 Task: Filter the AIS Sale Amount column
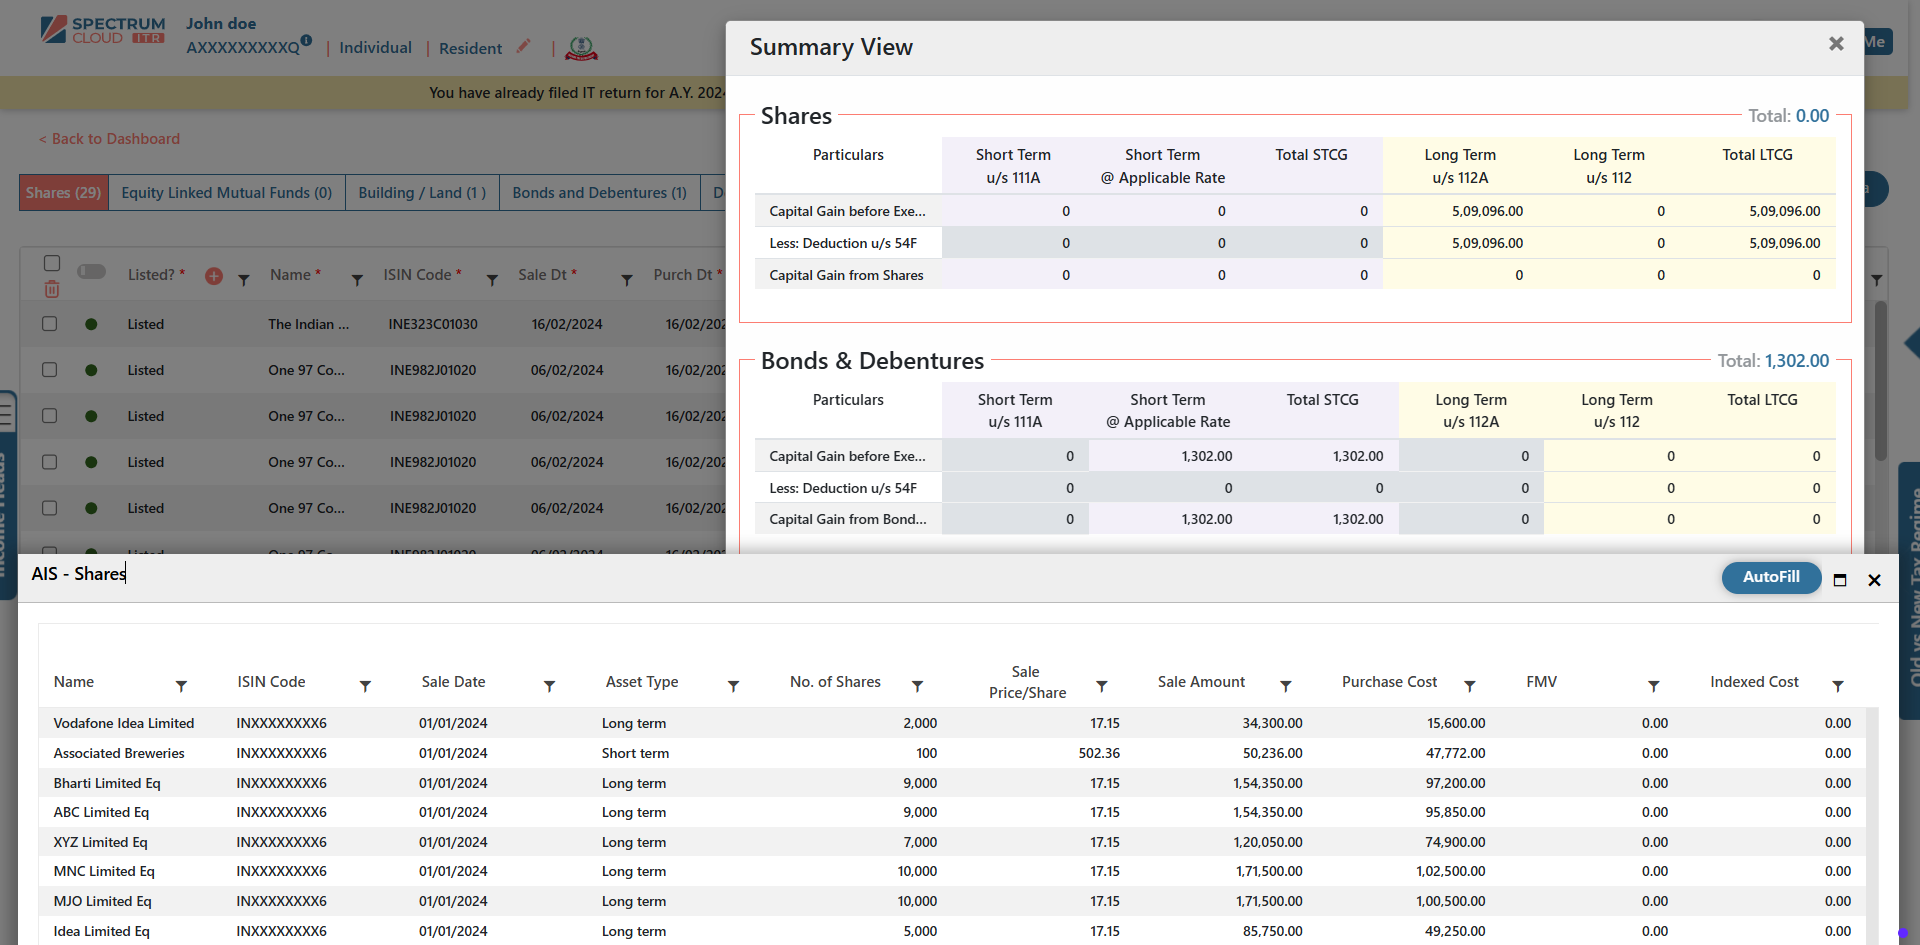click(1285, 686)
